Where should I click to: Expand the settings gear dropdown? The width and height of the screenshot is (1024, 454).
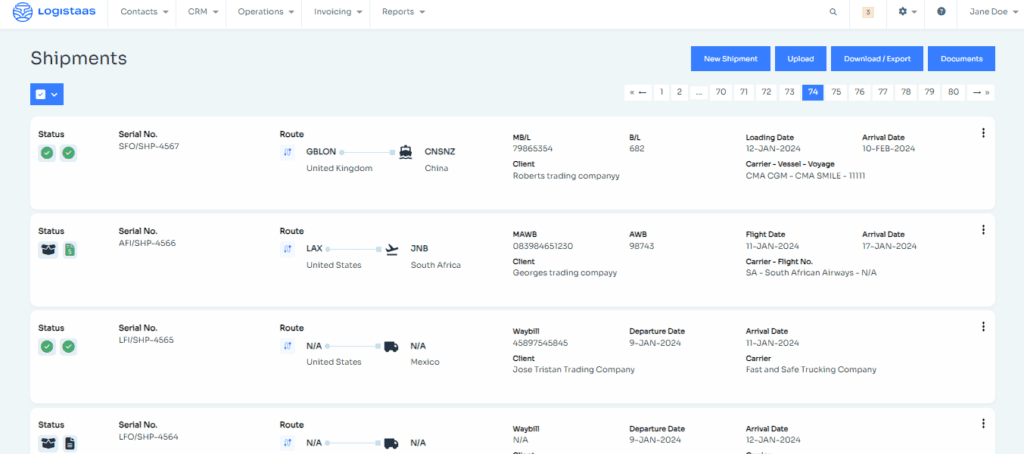click(x=907, y=12)
